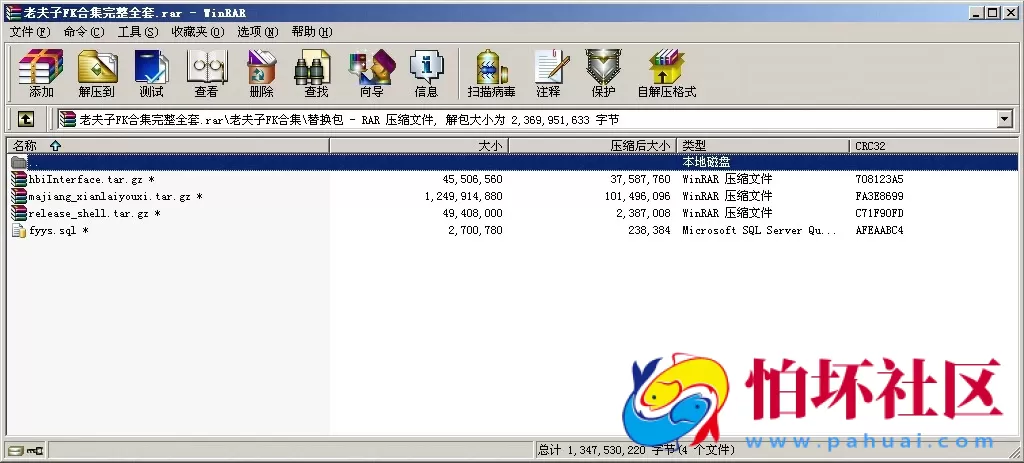
Task: Select the majiang_xianlaiyouxi.tar.gz file name
Action: pyautogui.click(x=116, y=196)
